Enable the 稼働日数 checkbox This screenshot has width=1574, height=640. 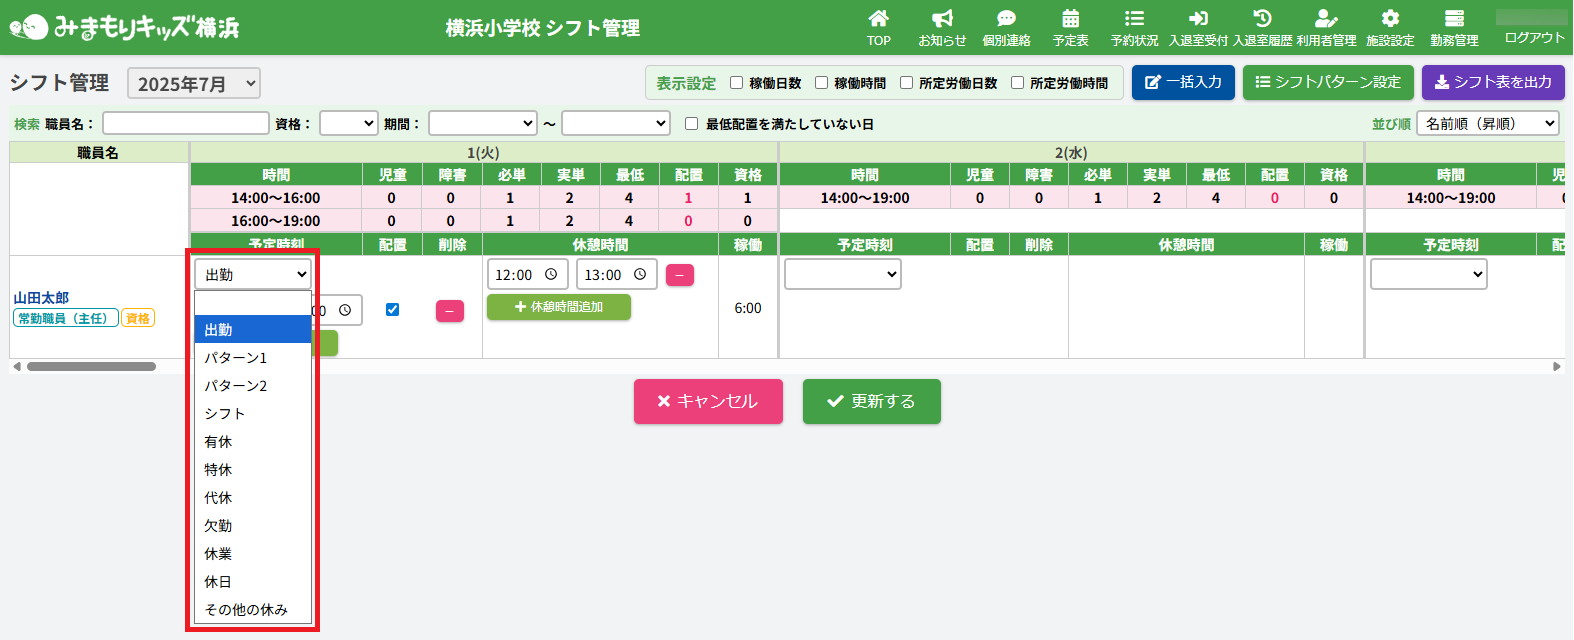(x=737, y=83)
